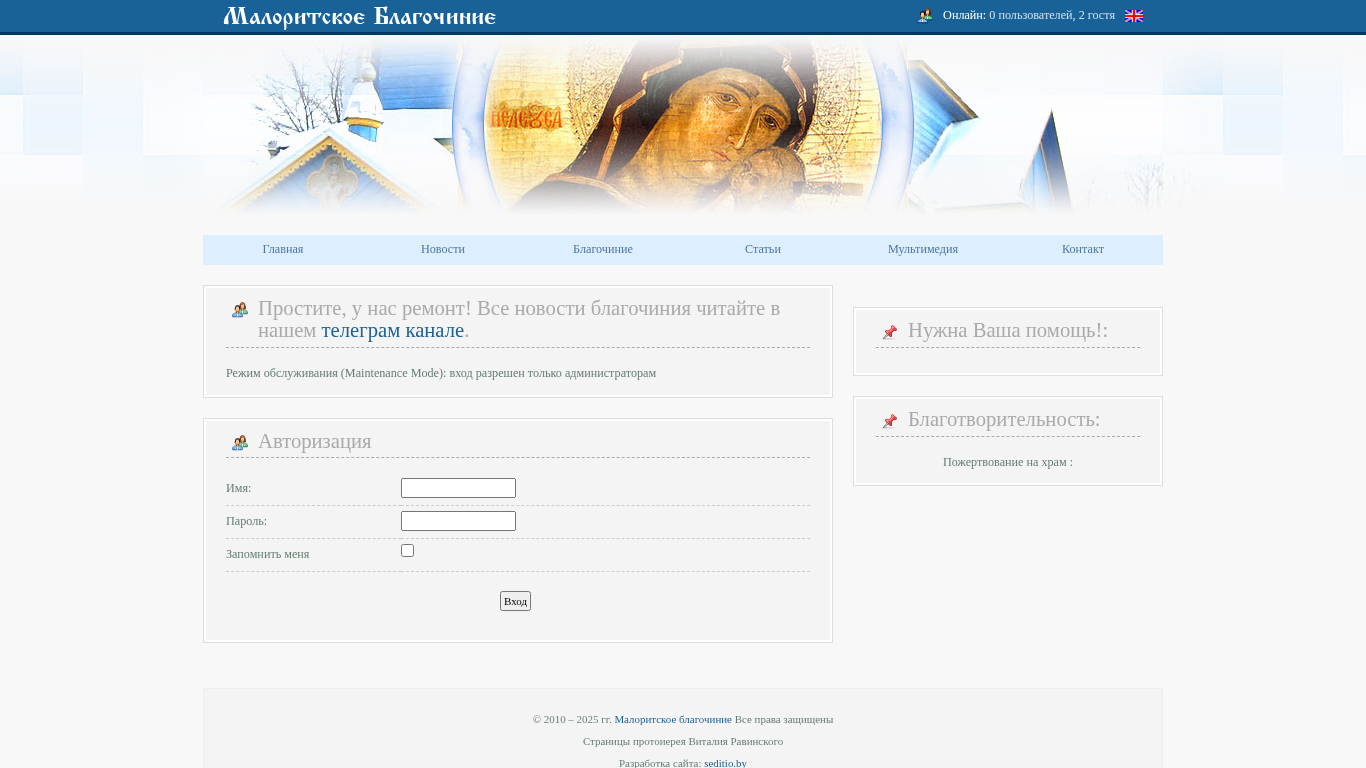The image size is (1366, 768).
Task: Submit the login form with Вход button
Action: [x=515, y=601]
